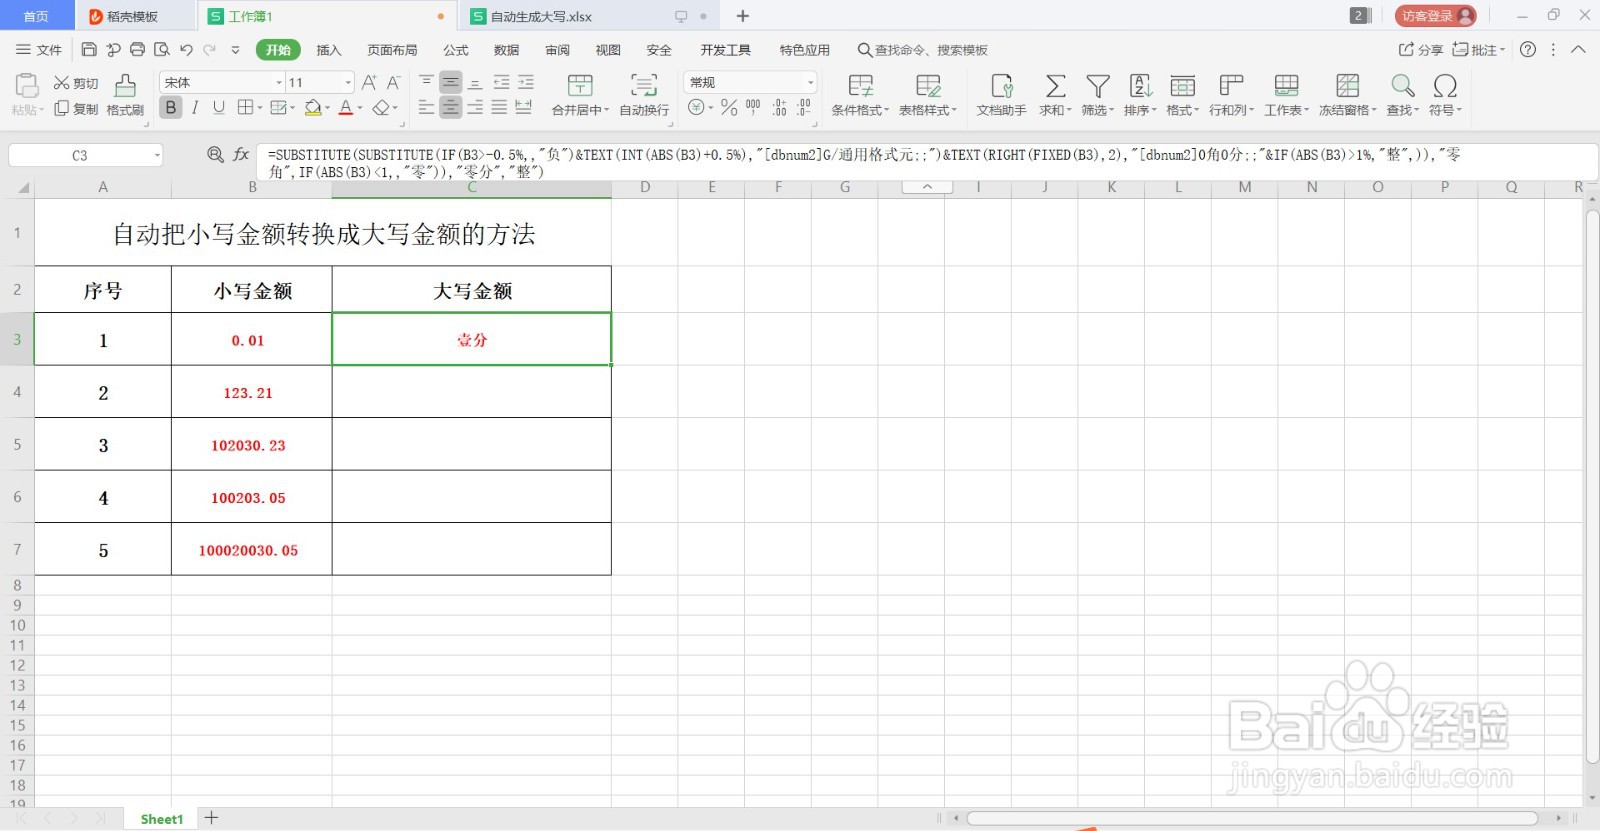Click the Italic formatting icon
This screenshot has height=831, width=1600.
(195, 108)
